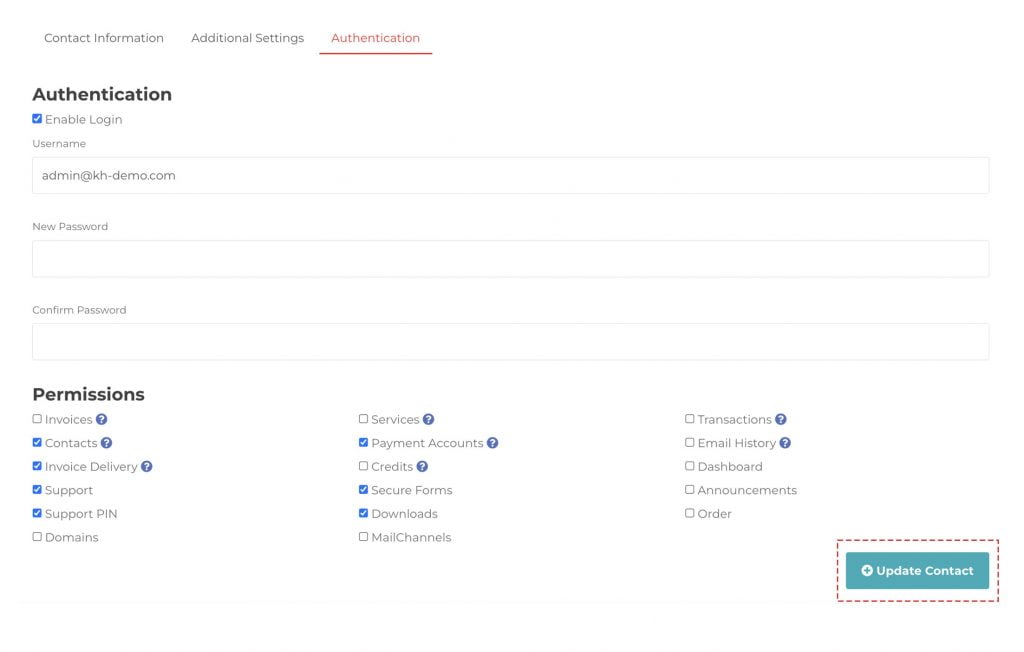Open help icon next to Contacts
This screenshot has height=652, width=1024.
pyautogui.click(x=106, y=443)
